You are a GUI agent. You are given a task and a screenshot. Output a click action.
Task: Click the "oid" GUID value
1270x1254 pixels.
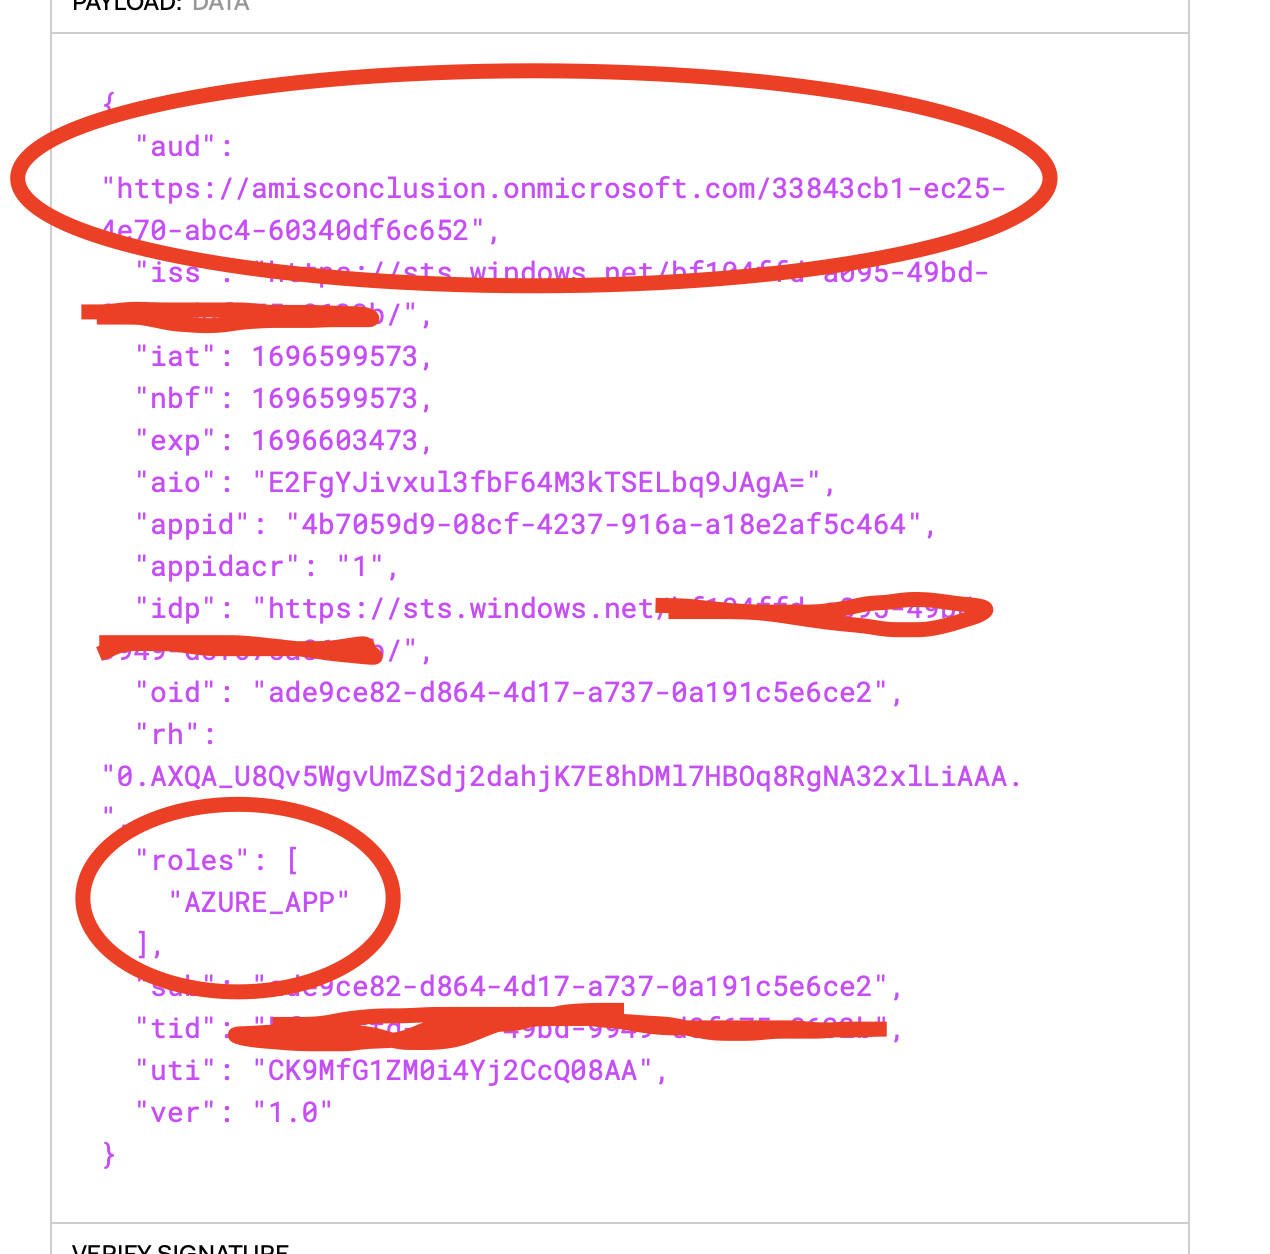pyautogui.click(x=570, y=693)
